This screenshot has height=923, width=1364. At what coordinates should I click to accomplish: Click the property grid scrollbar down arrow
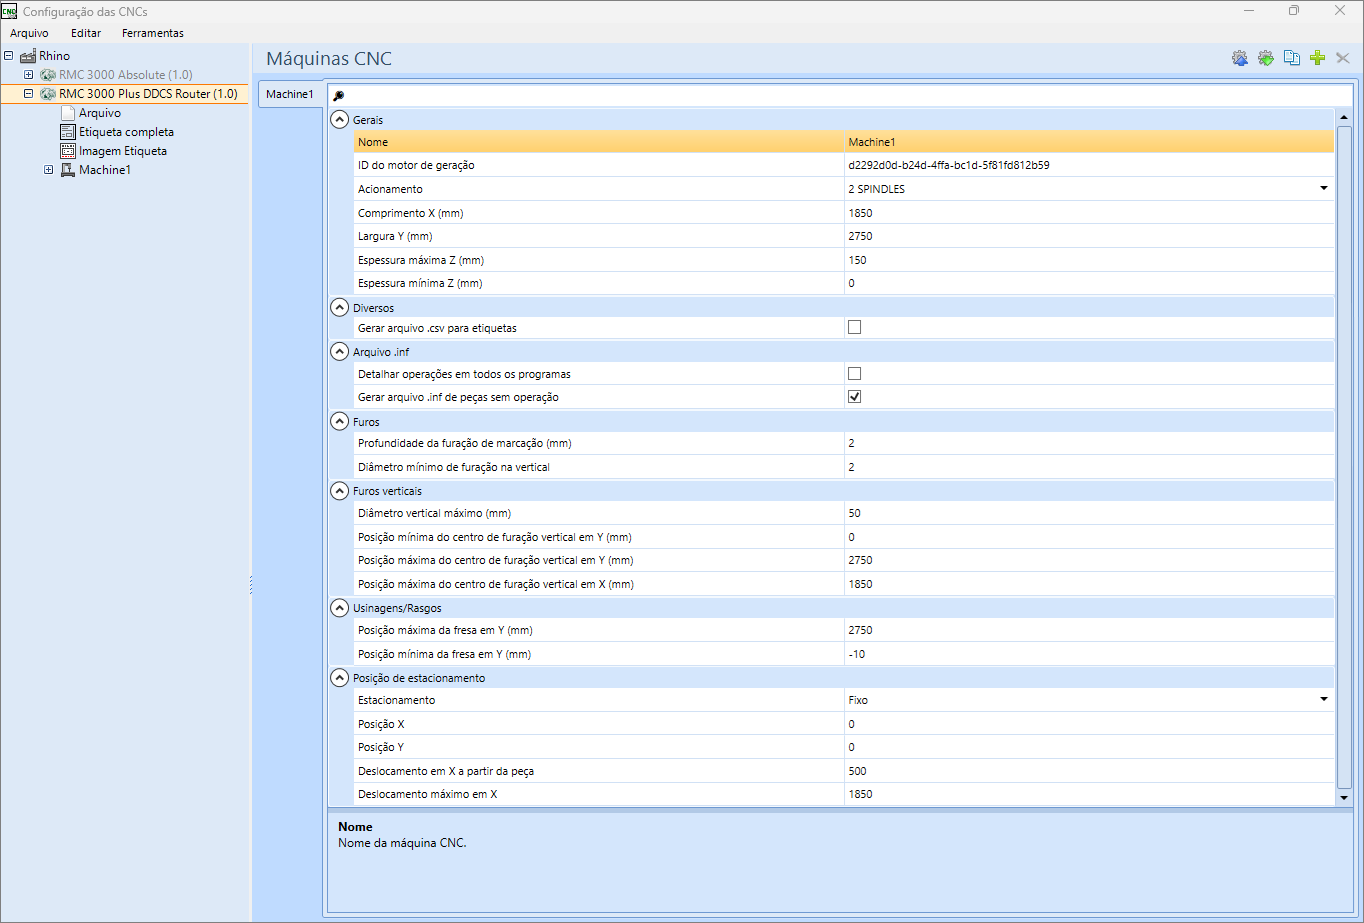tap(1344, 797)
